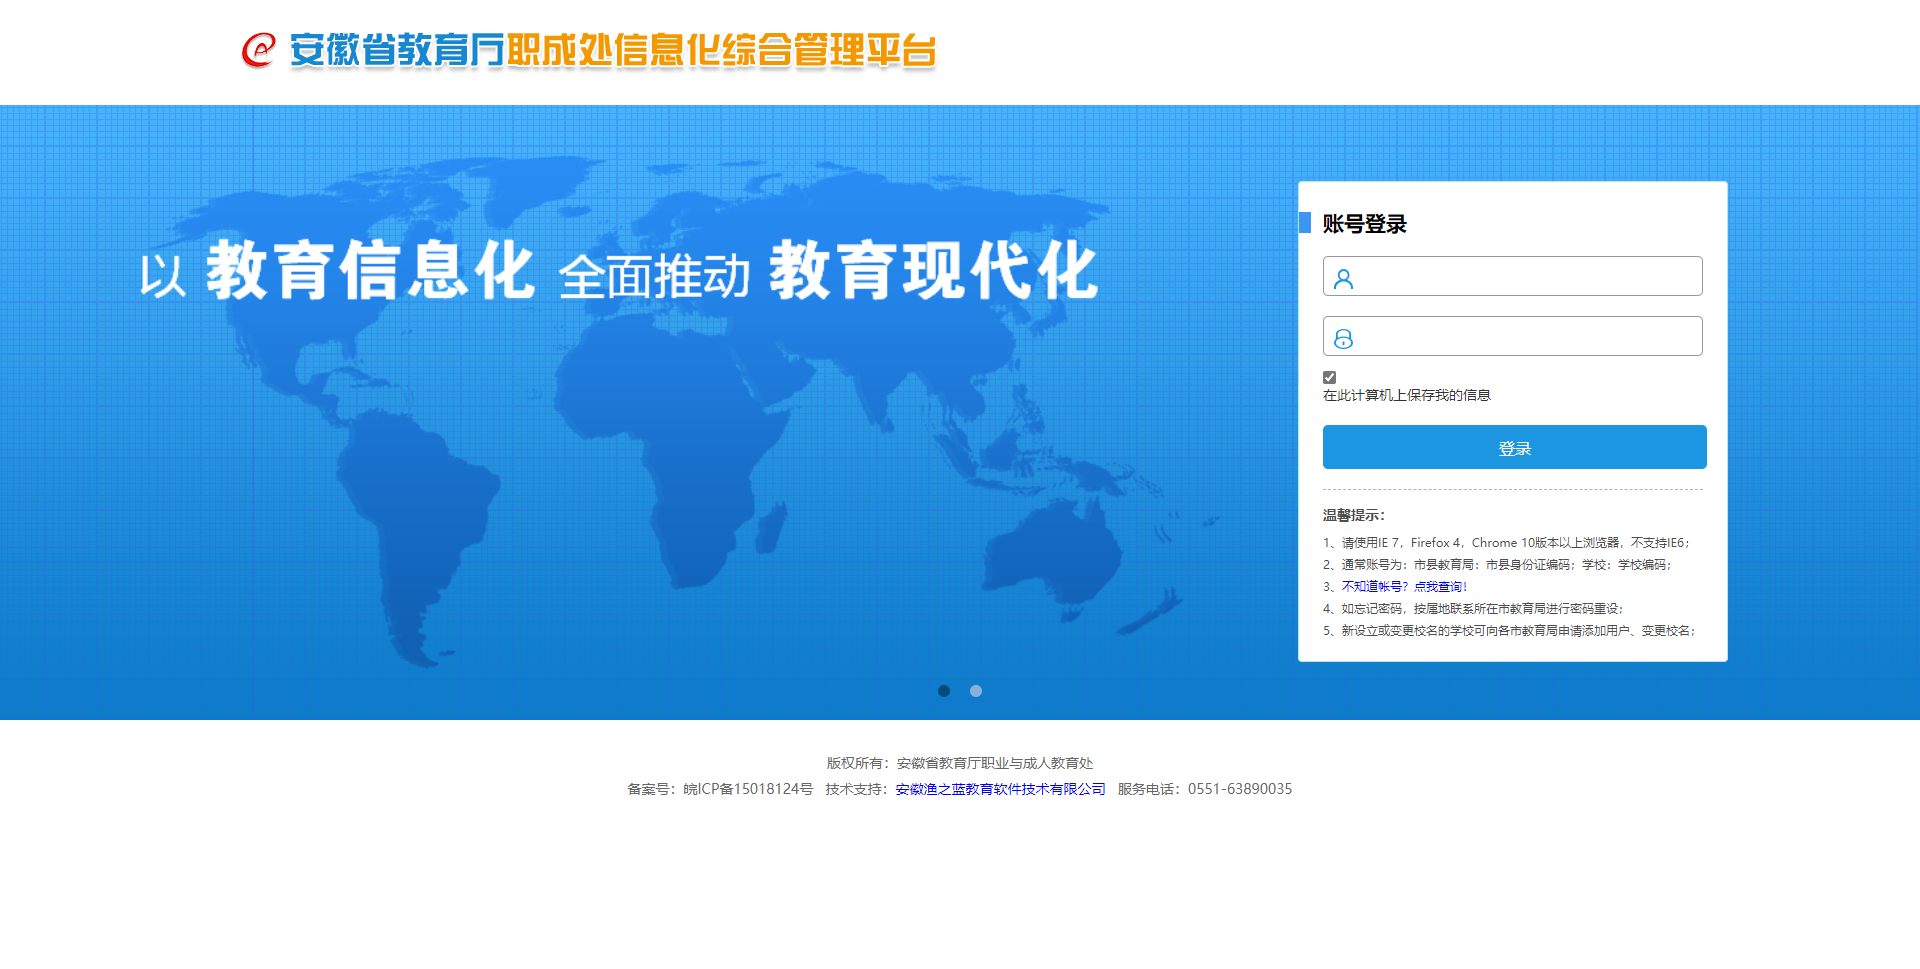Click the 温馨提示 tips heading
Image resolution: width=1920 pixels, height=969 pixels.
click(x=1353, y=515)
